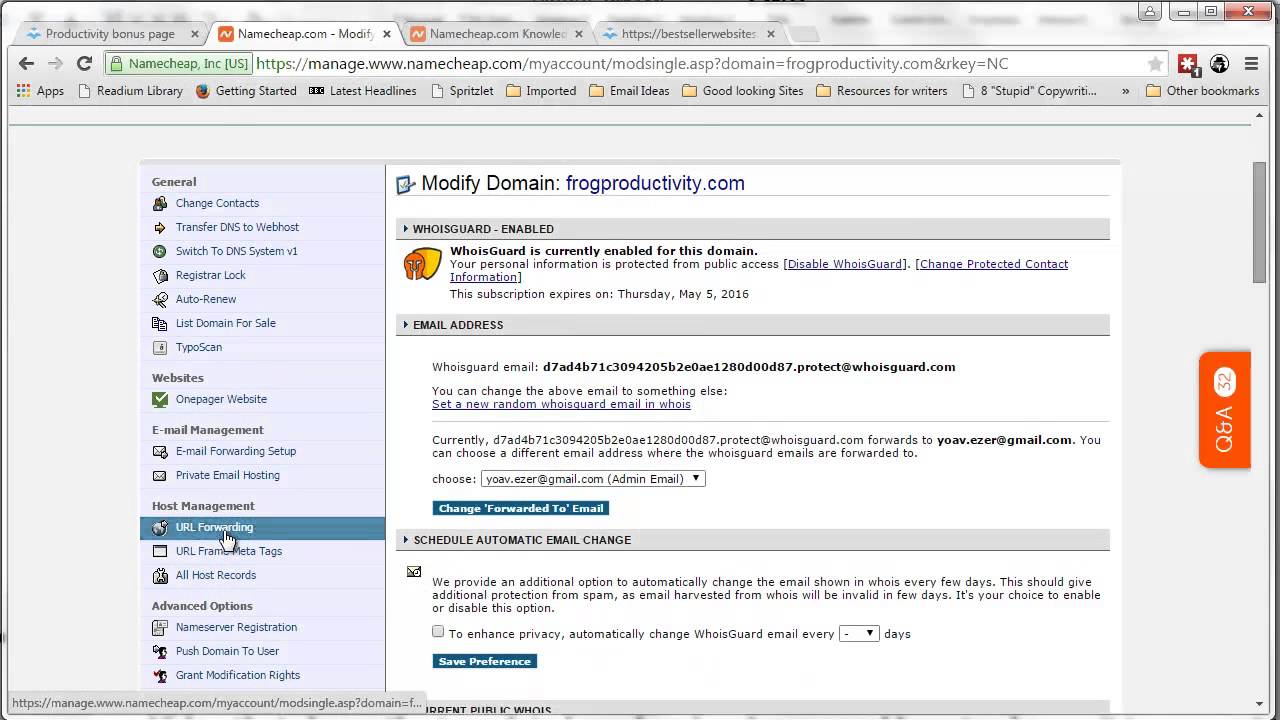Enable automatic WhoisGuard email change checkbox

tap(438, 632)
